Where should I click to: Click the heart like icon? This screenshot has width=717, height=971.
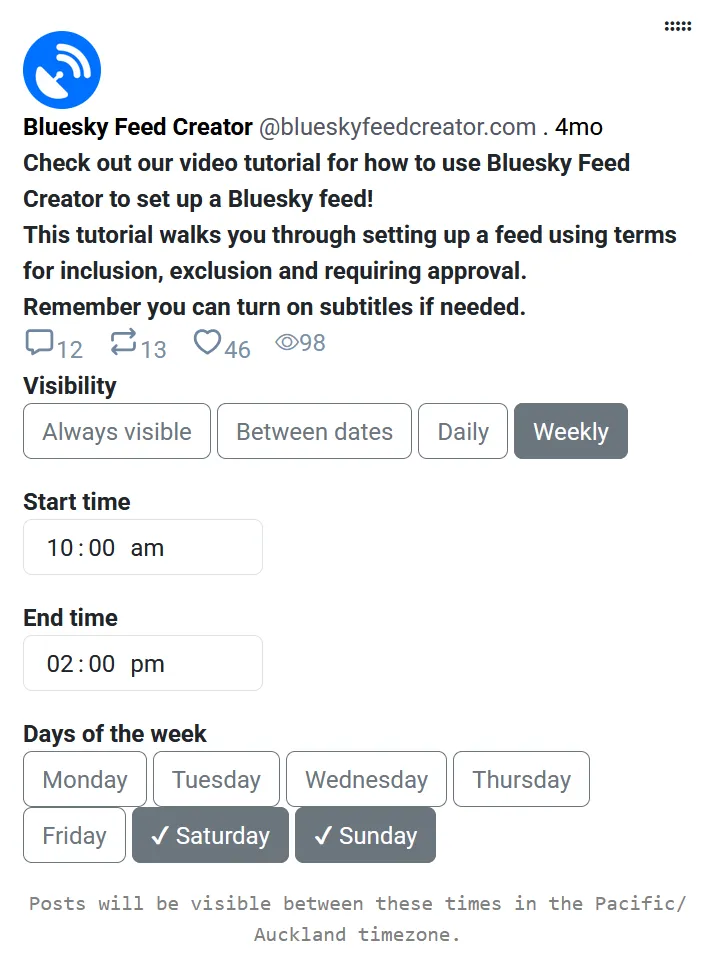click(x=207, y=343)
